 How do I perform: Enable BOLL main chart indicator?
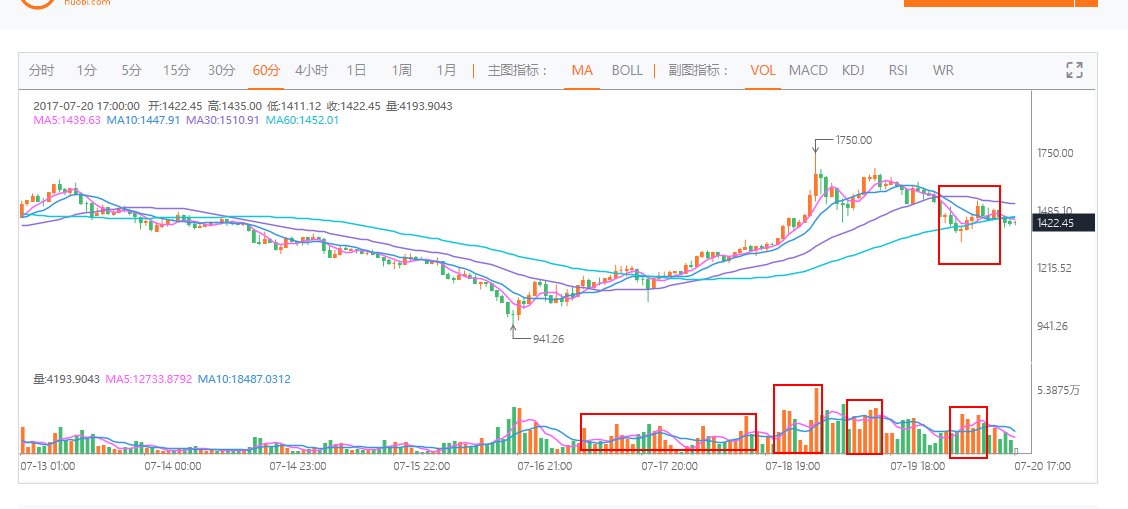tap(627, 70)
